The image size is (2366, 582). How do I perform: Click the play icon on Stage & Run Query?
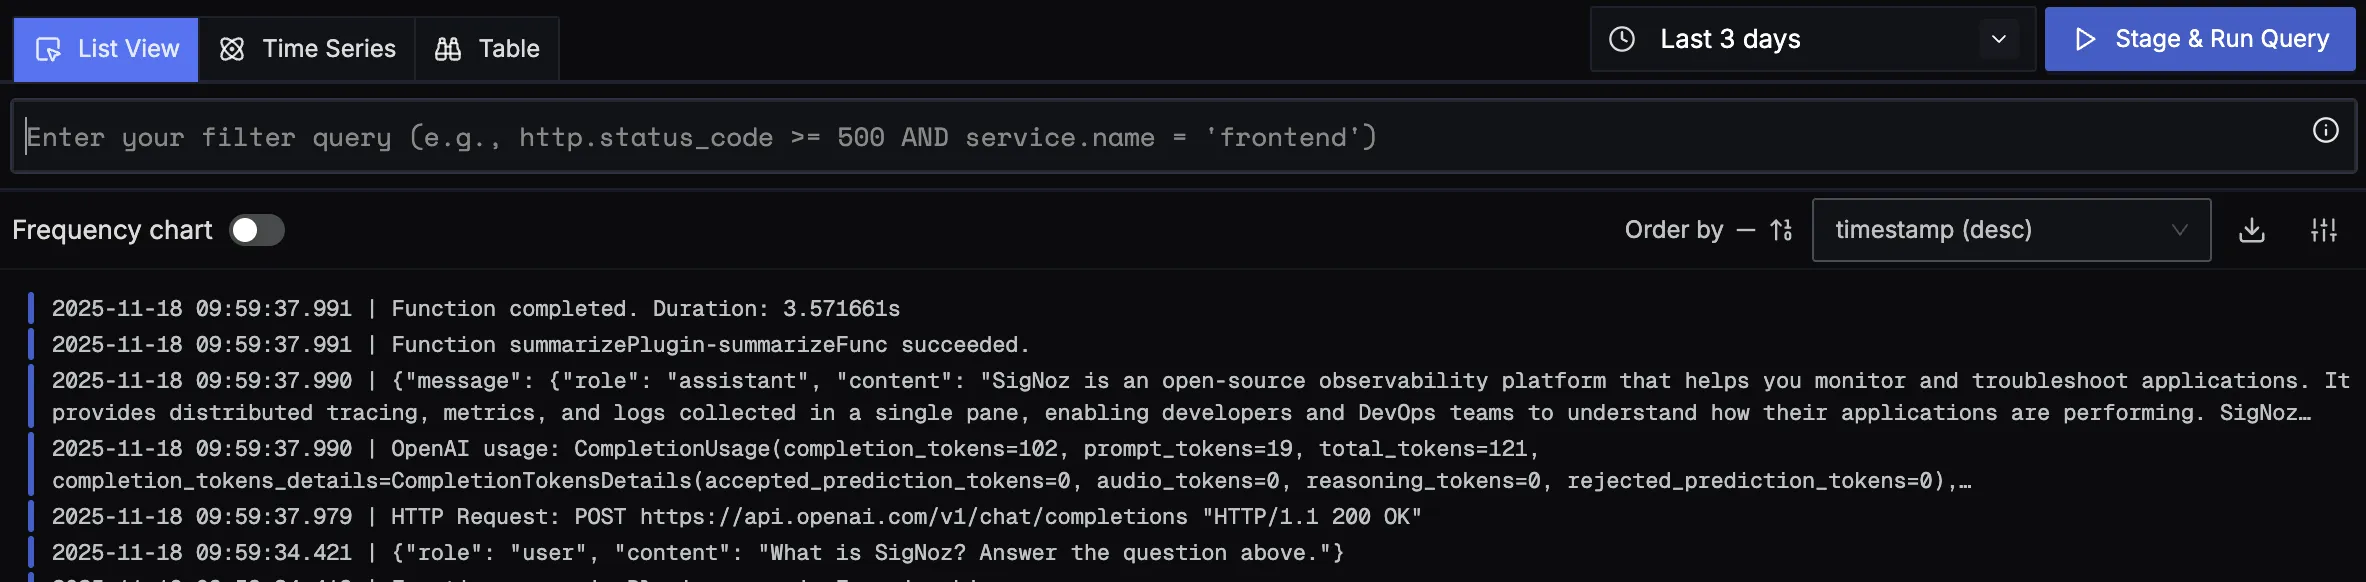pyautogui.click(x=2087, y=38)
